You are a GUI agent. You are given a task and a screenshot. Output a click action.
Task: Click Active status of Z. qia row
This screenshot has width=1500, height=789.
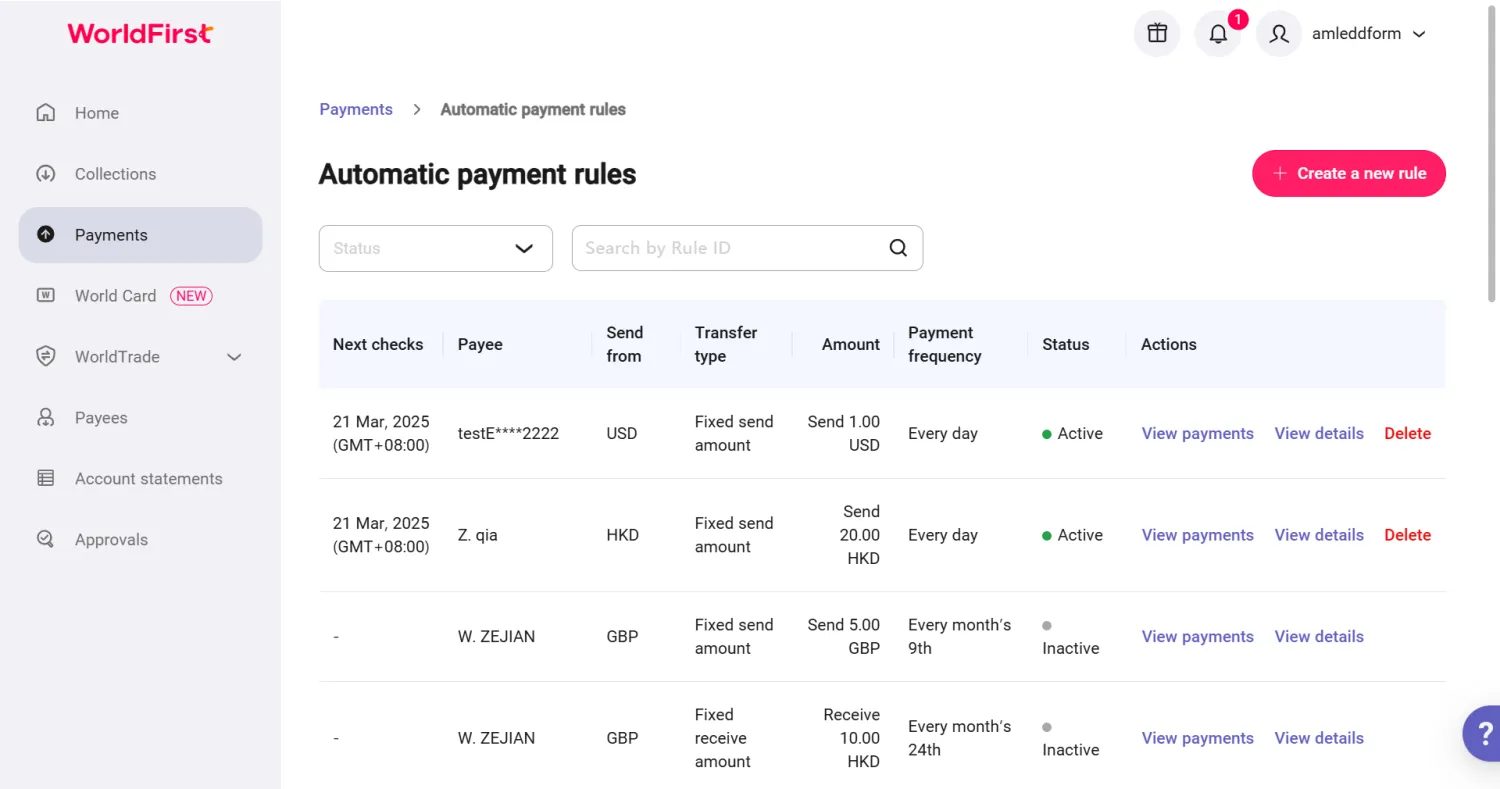click(x=1072, y=535)
